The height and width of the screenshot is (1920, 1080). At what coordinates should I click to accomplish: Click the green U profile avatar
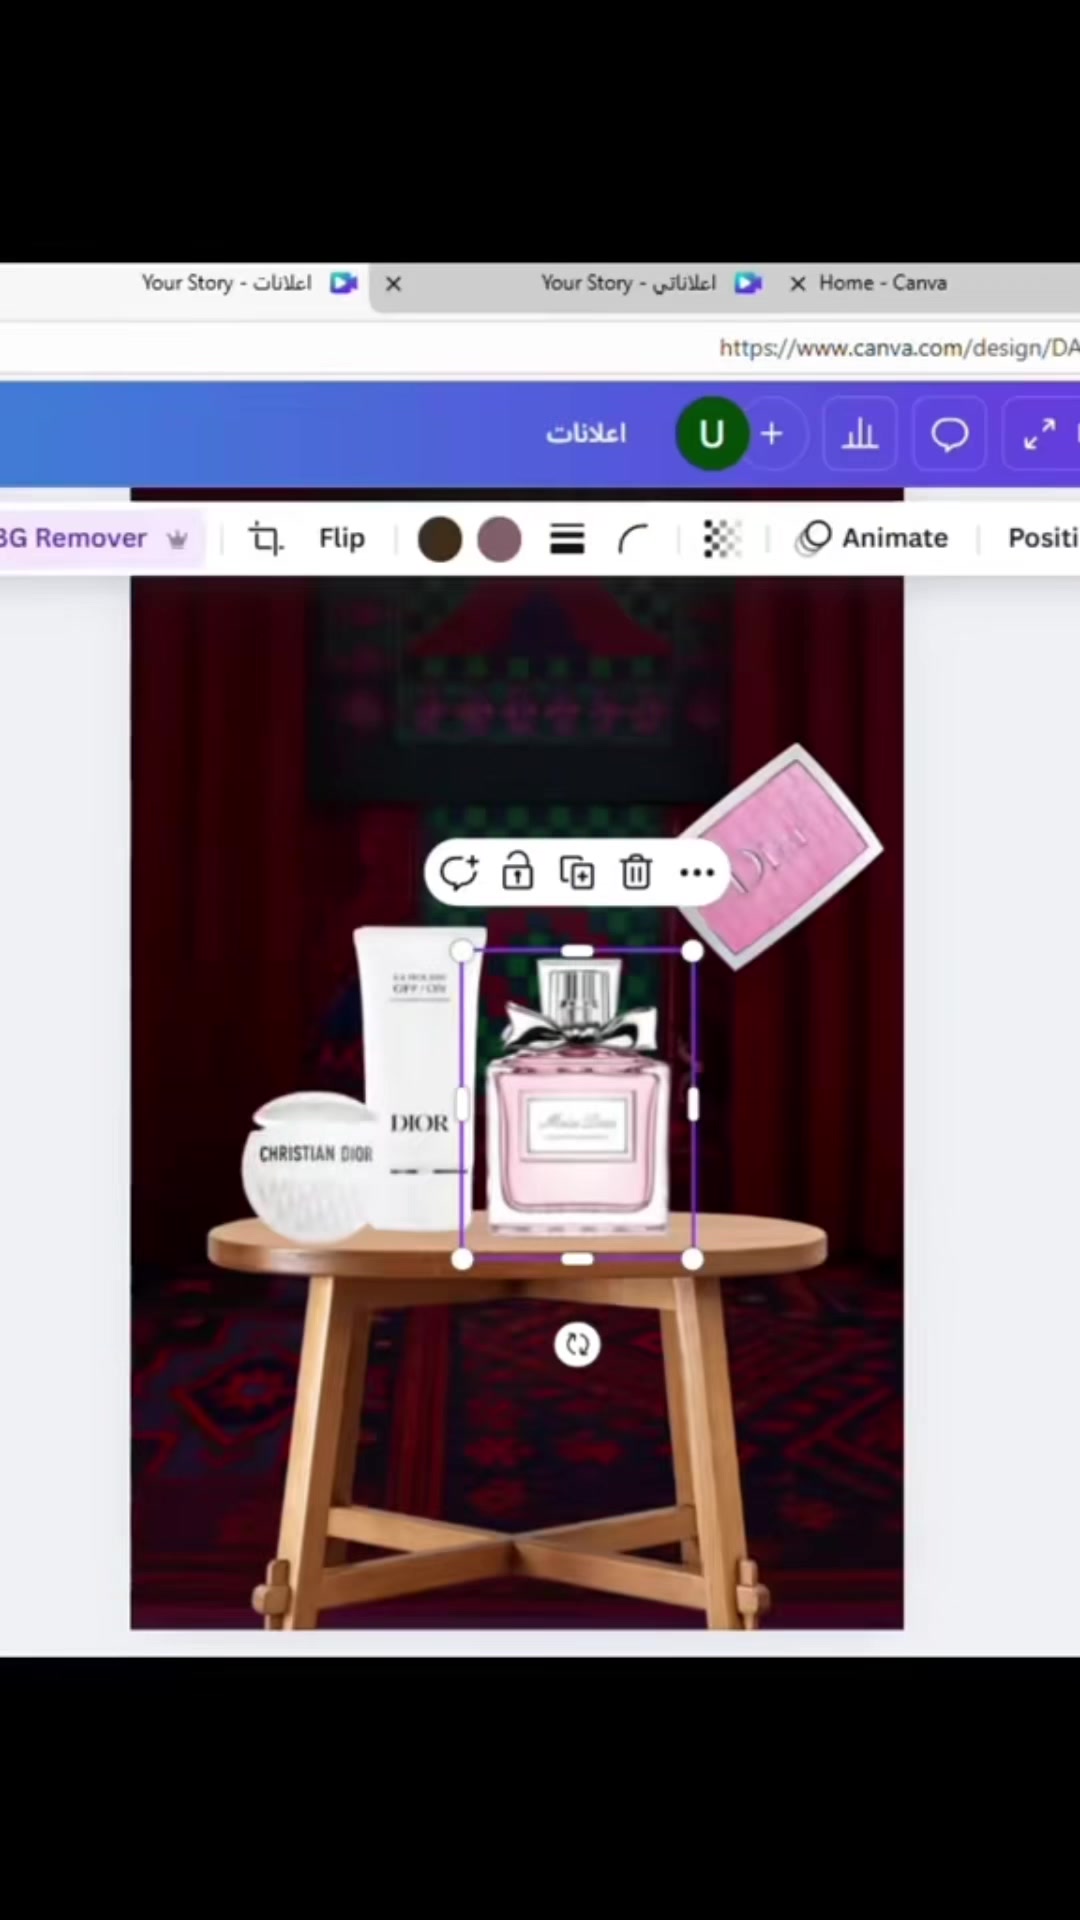click(x=712, y=434)
